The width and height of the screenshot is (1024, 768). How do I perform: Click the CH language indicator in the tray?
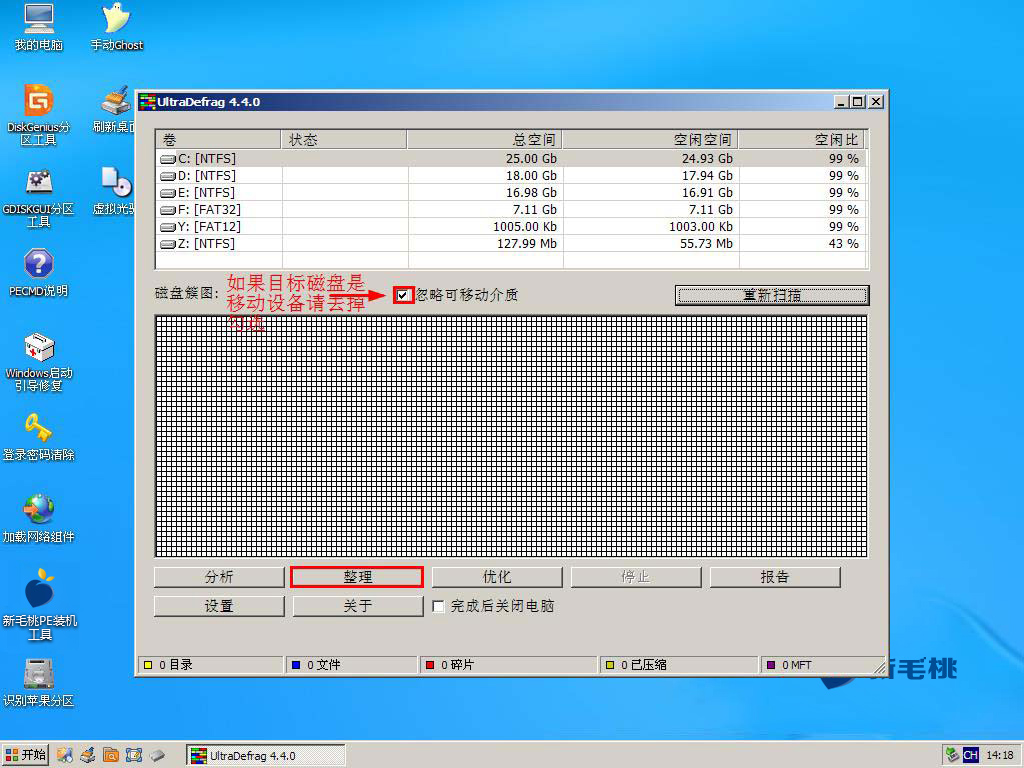click(970, 756)
